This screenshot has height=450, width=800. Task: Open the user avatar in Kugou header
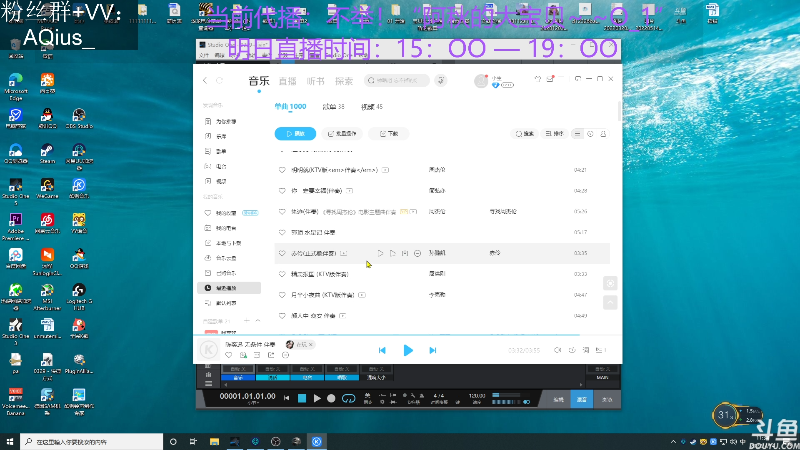[x=481, y=81]
